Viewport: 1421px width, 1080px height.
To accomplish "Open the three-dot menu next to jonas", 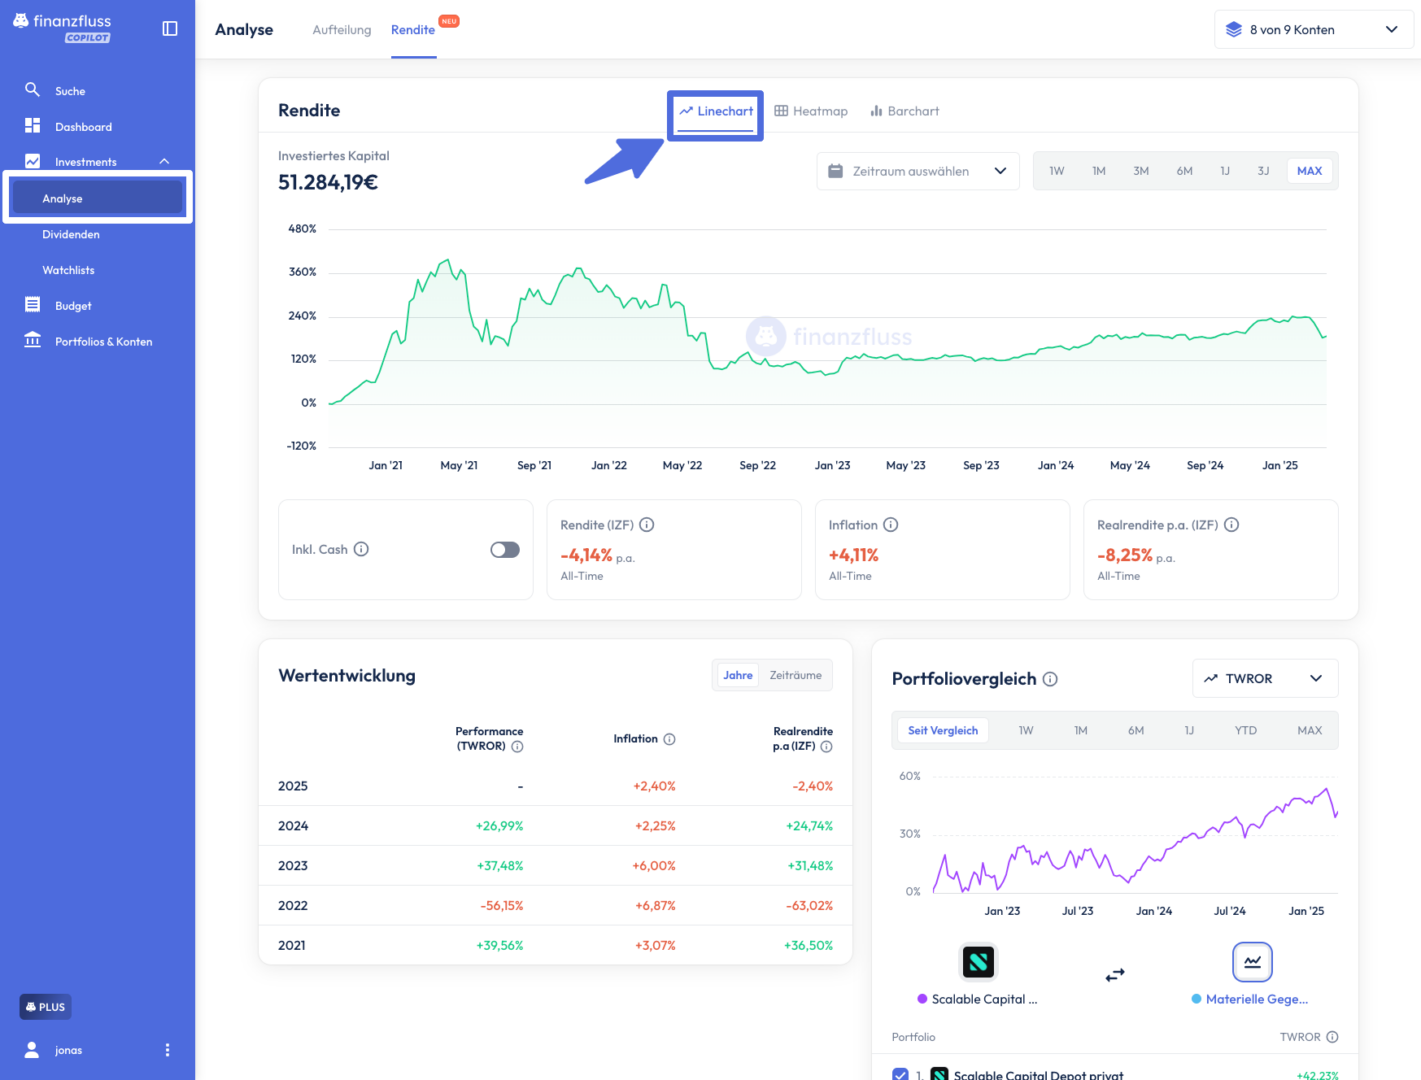I will click(167, 1050).
